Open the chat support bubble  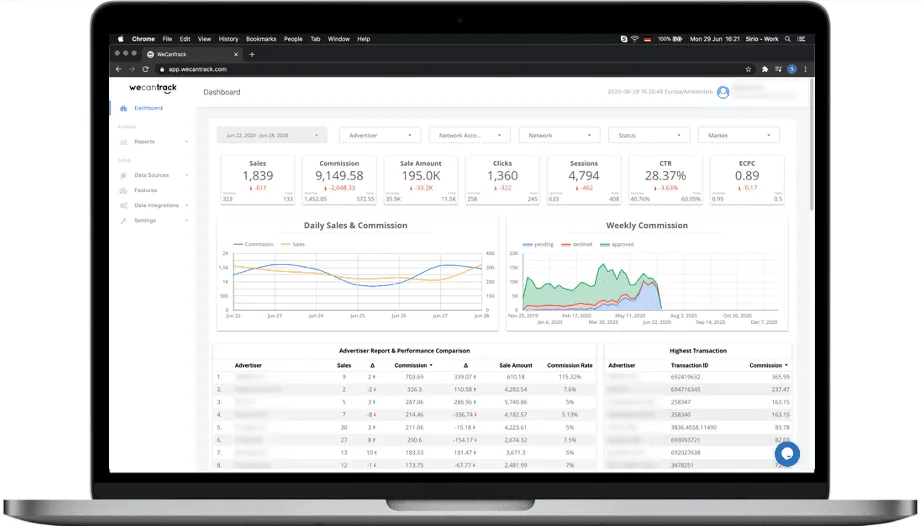tap(787, 454)
